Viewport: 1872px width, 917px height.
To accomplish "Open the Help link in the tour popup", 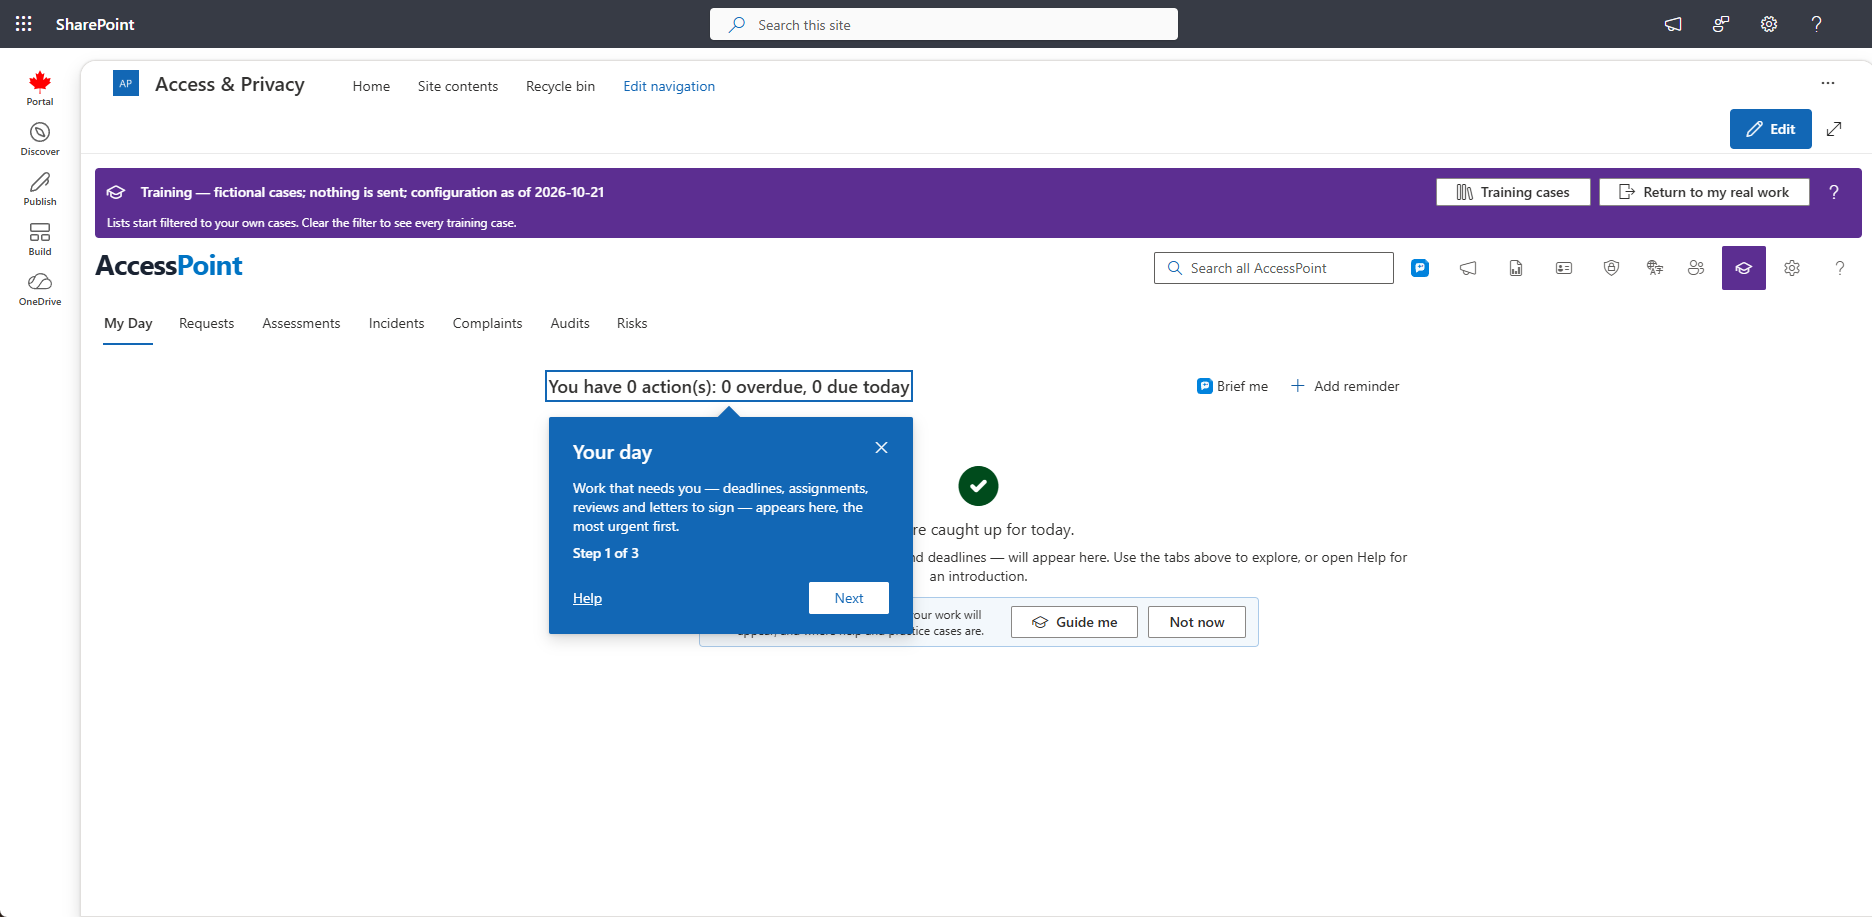I will pos(587,598).
